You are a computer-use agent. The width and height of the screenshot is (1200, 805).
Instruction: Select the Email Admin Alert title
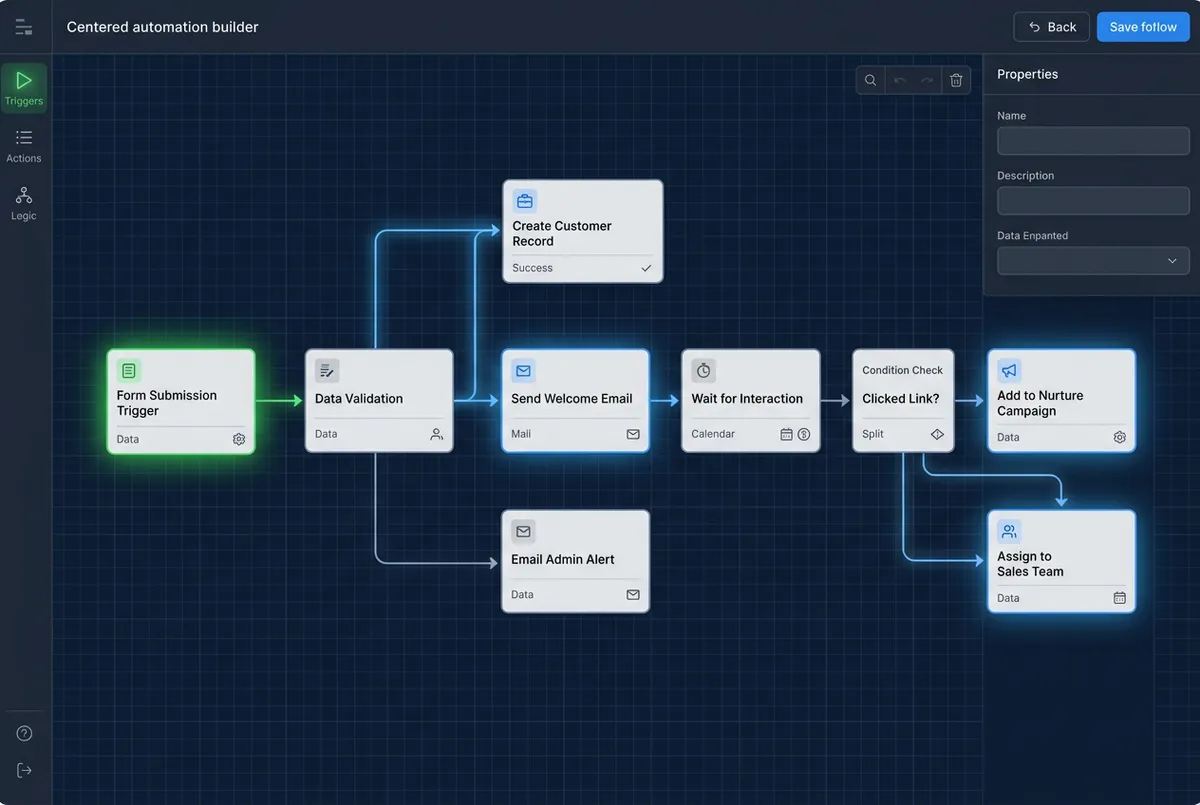point(563,559)
